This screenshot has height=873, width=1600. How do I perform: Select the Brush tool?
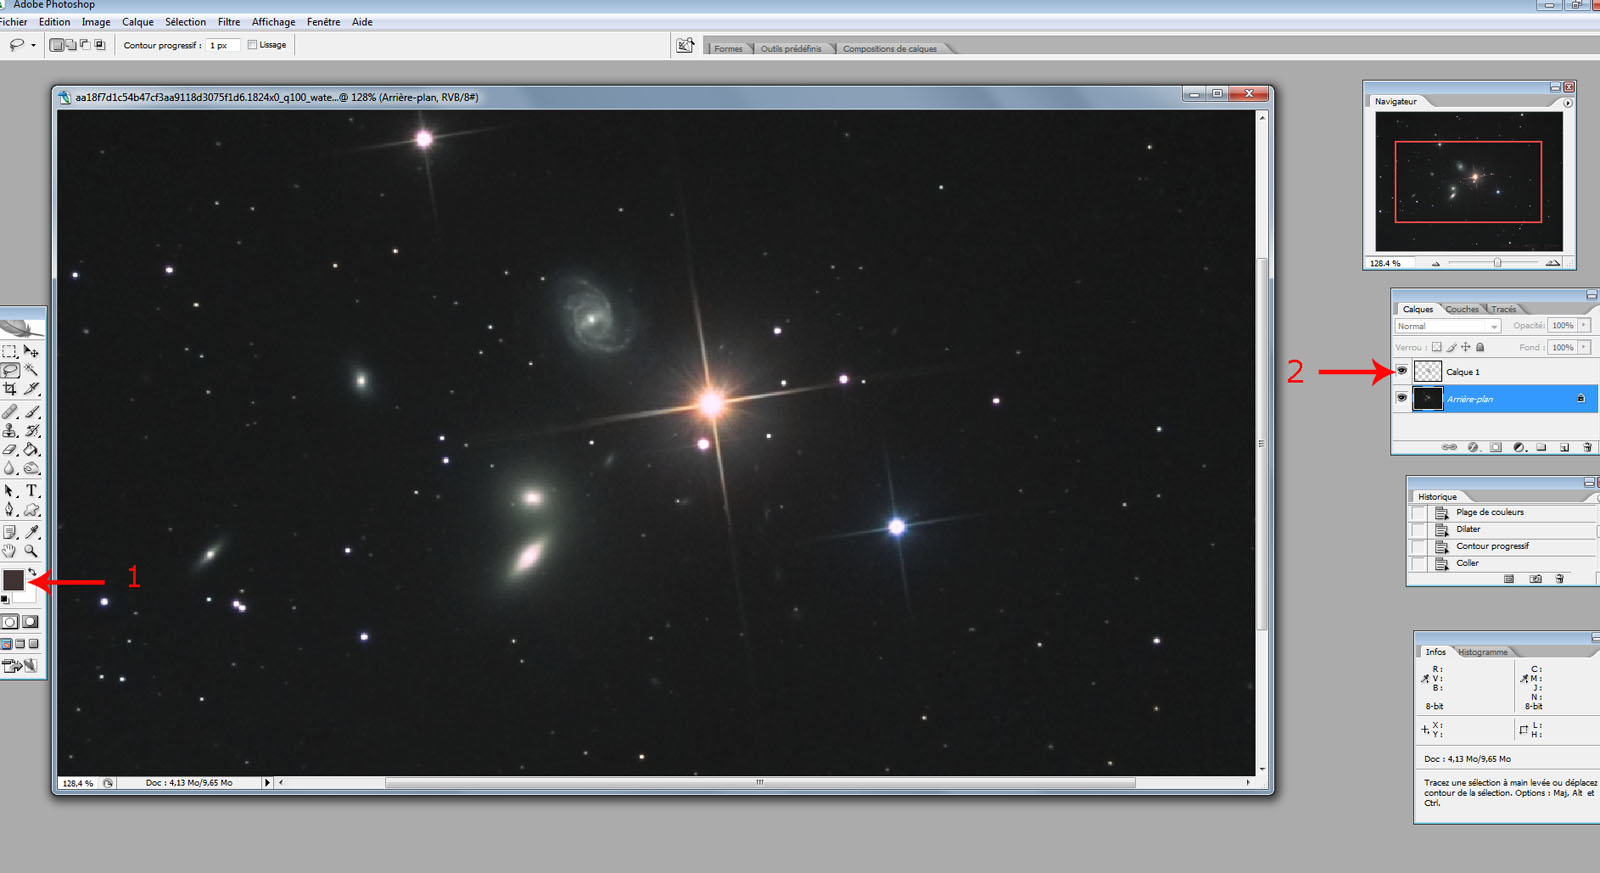32,411
